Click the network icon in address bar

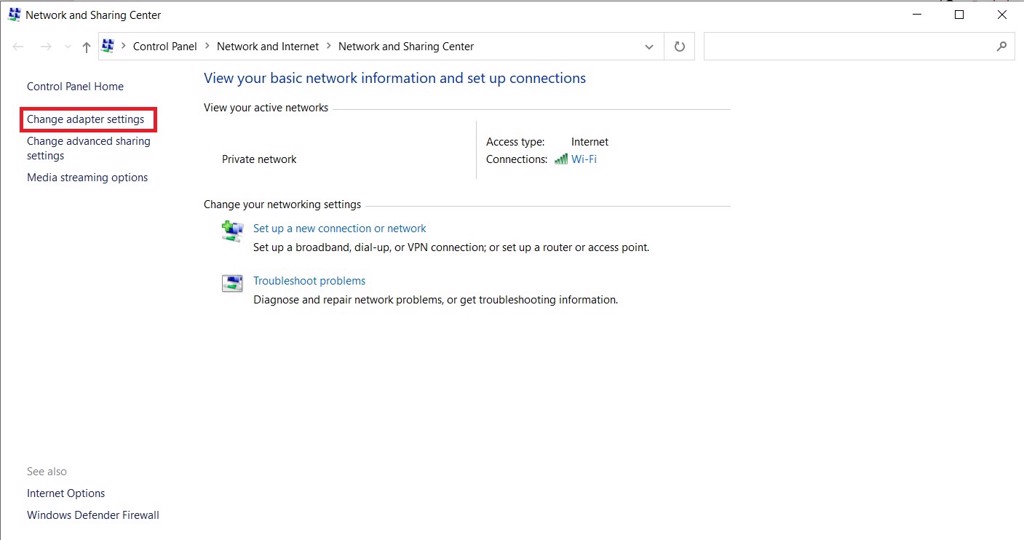[108, 46]
